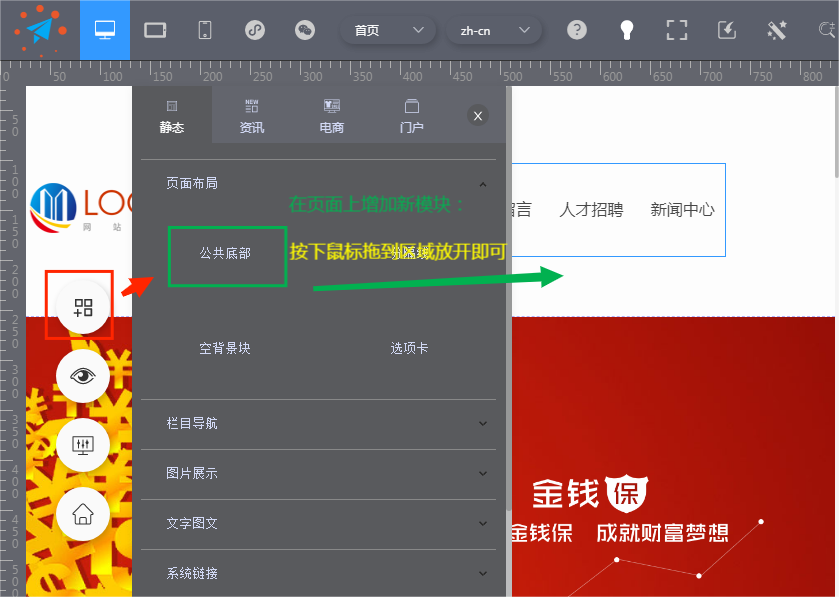Switch to the 资讯 tab
The height and width of the screenshot is (597, 839).
[252, 115]
